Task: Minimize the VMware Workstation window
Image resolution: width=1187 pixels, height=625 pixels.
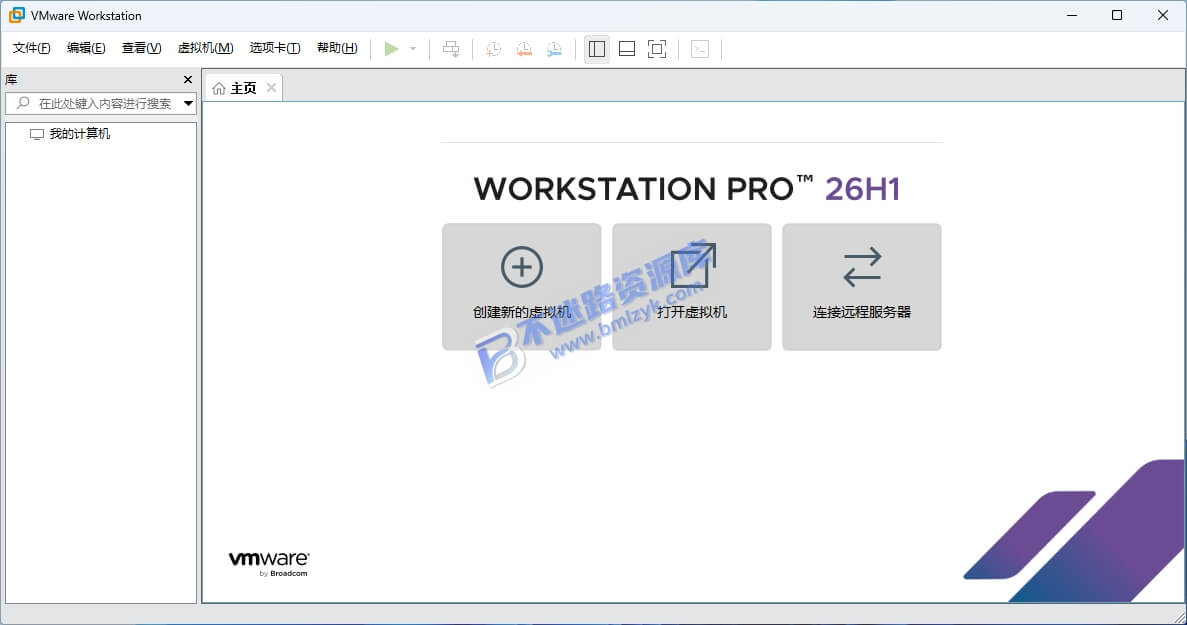Action: [1072, 15]
